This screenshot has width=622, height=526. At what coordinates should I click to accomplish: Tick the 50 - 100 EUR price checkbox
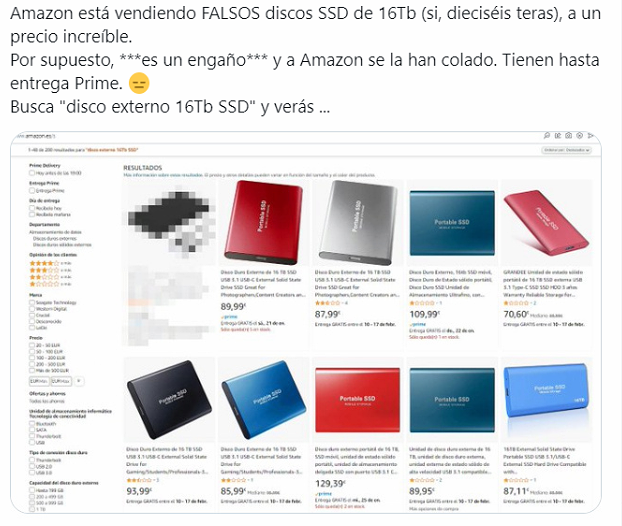(x=32, y=352)
